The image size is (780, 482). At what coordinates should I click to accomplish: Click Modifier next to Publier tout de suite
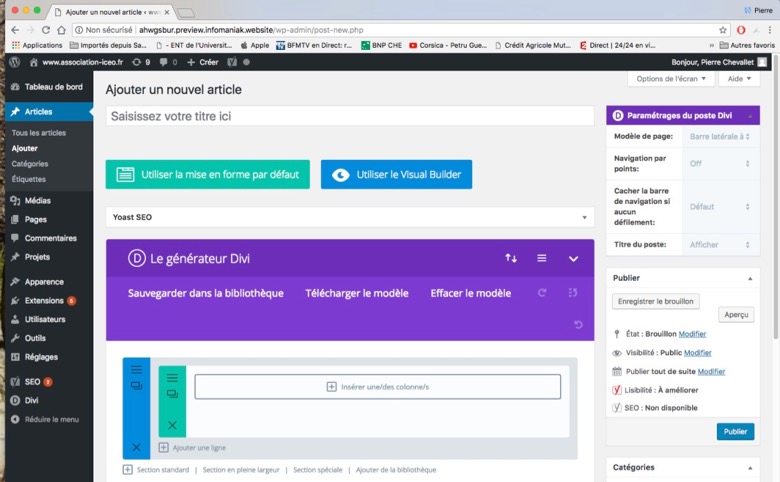point(711,372)
